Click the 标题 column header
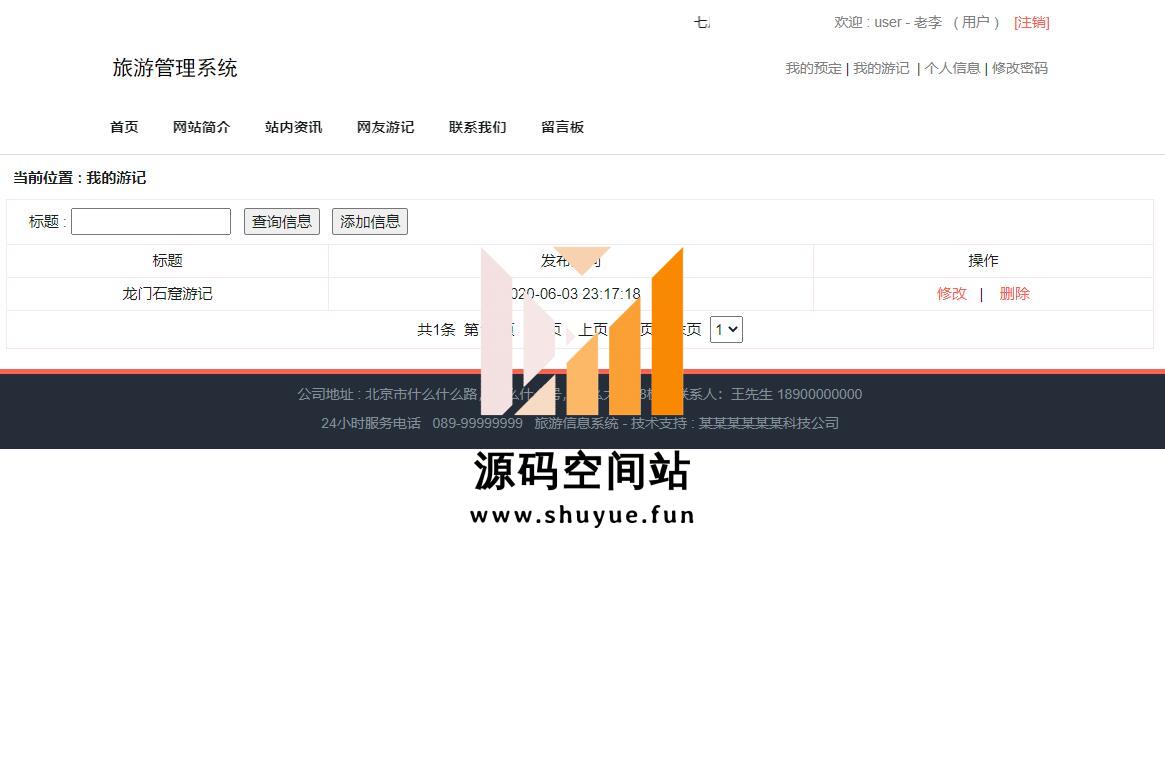 click(167, 261)
